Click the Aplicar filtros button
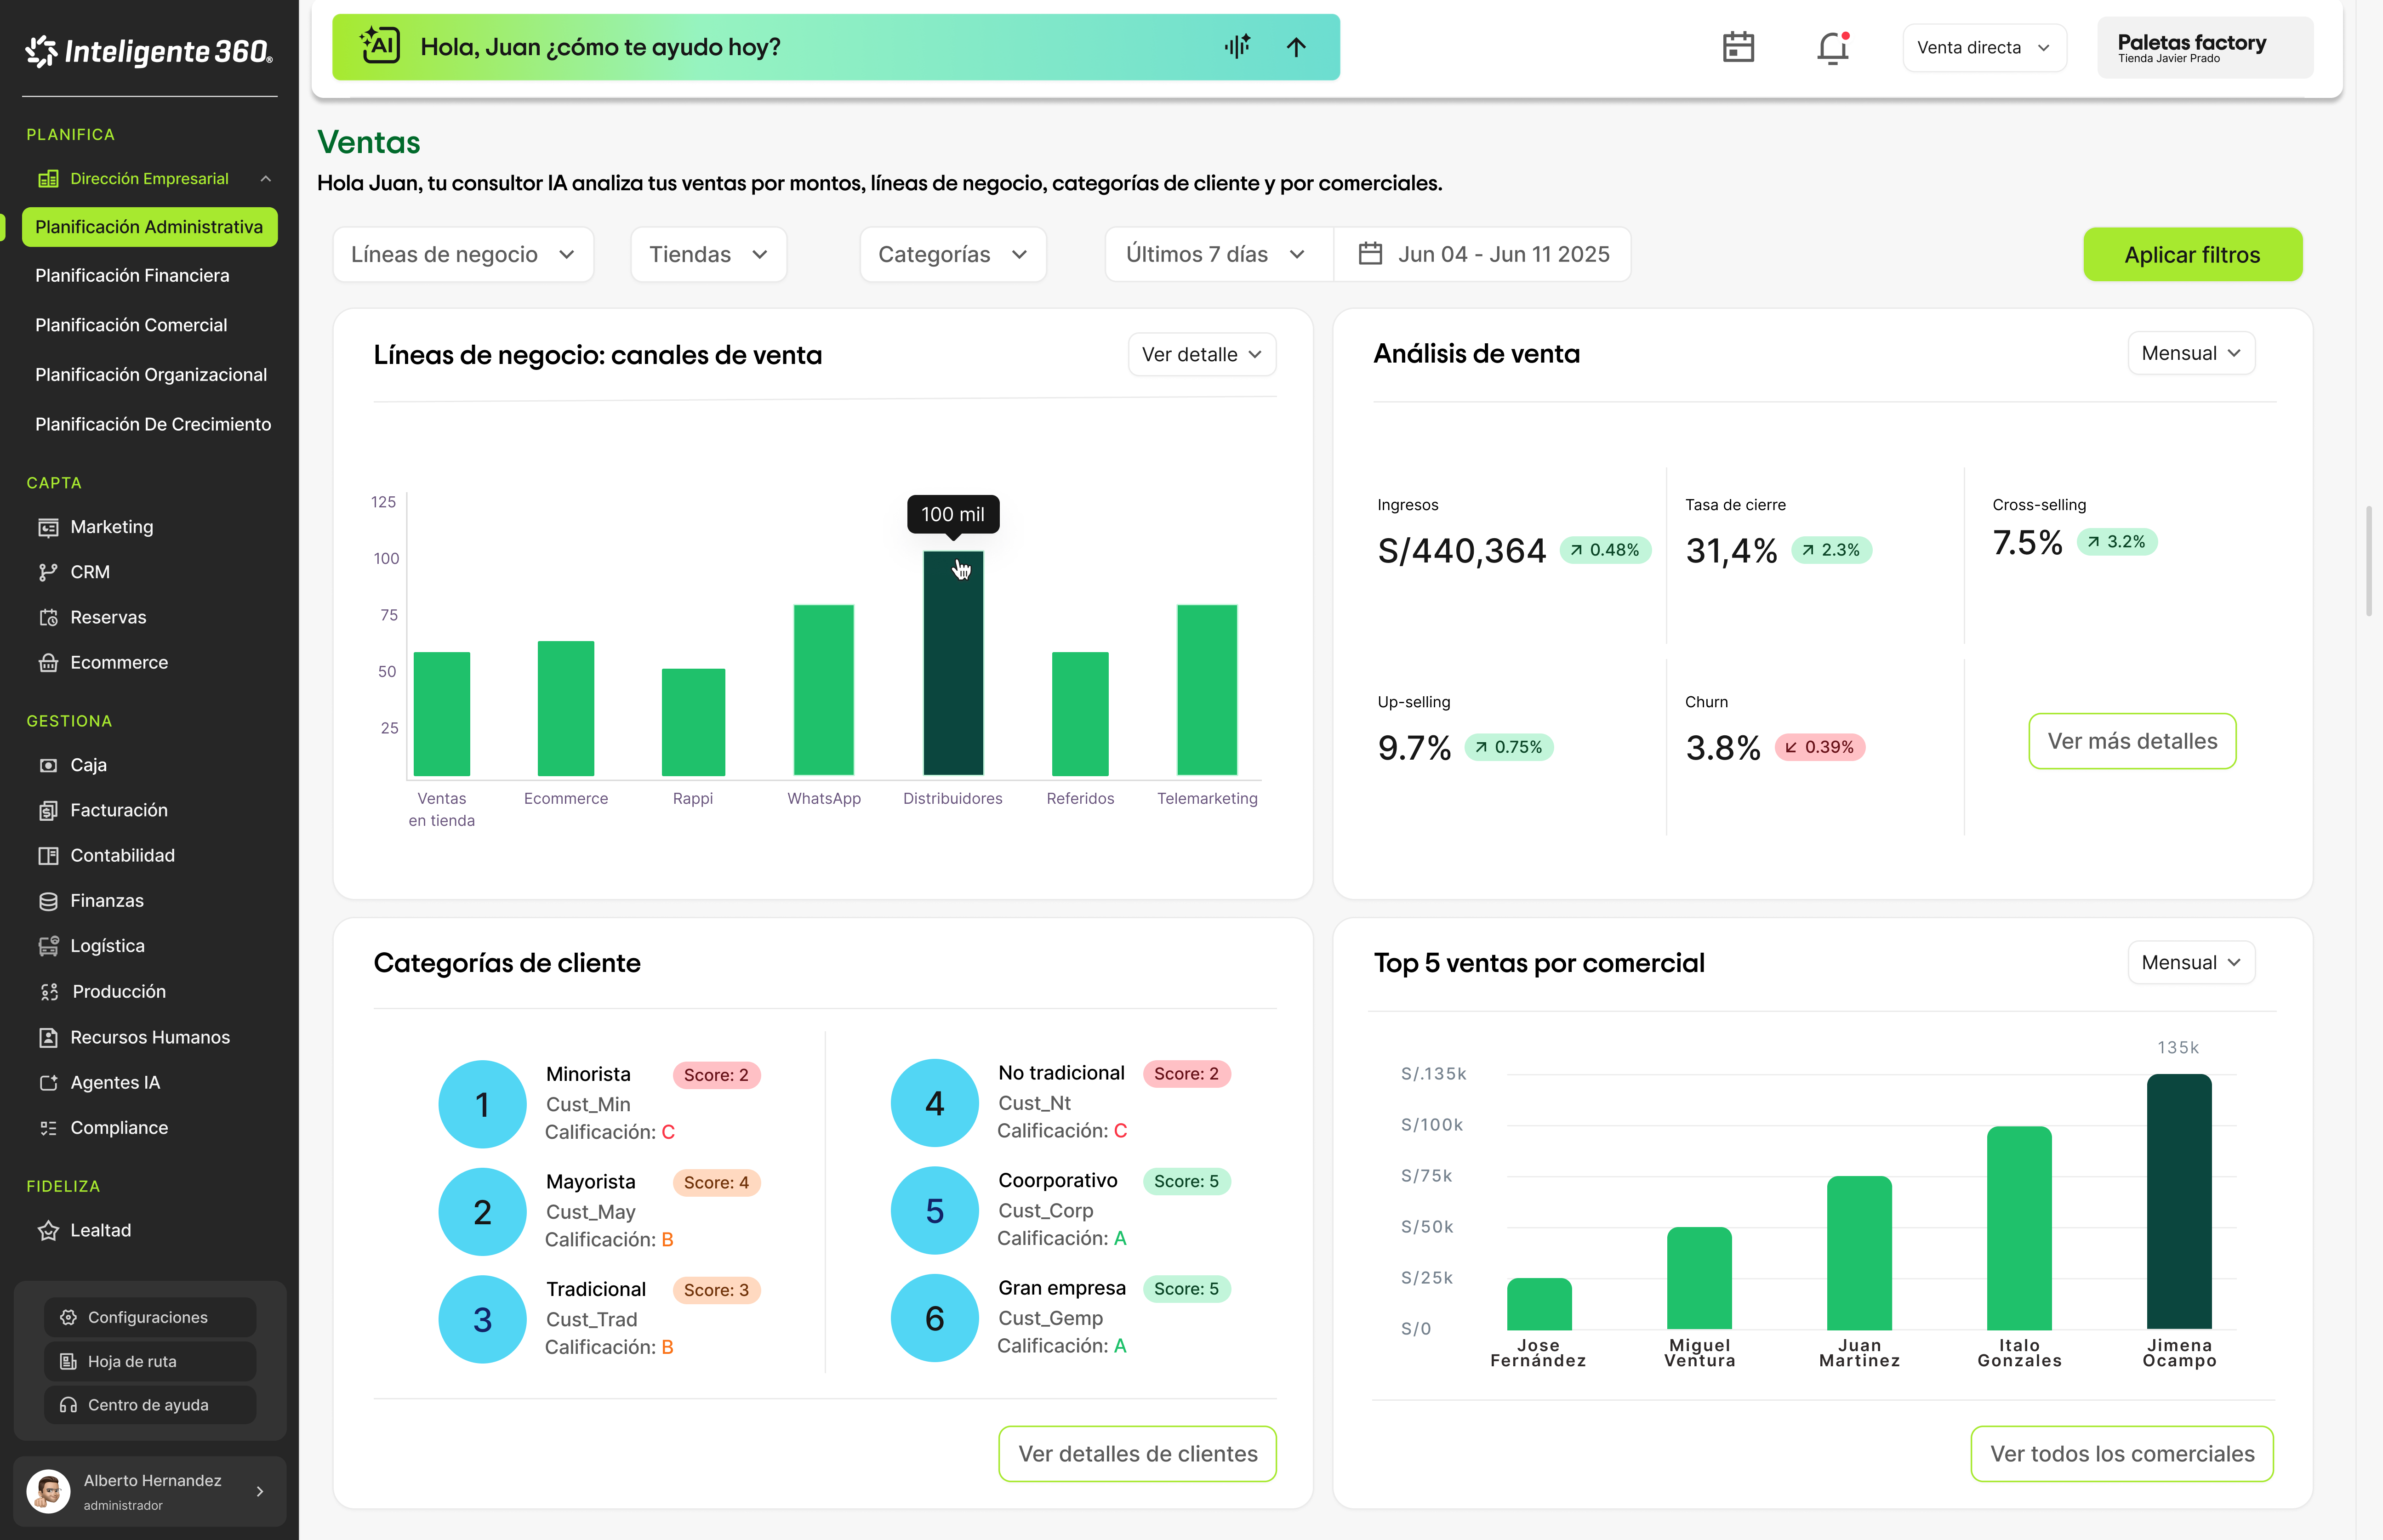2383x1540 pixels. pos(2191,255)
